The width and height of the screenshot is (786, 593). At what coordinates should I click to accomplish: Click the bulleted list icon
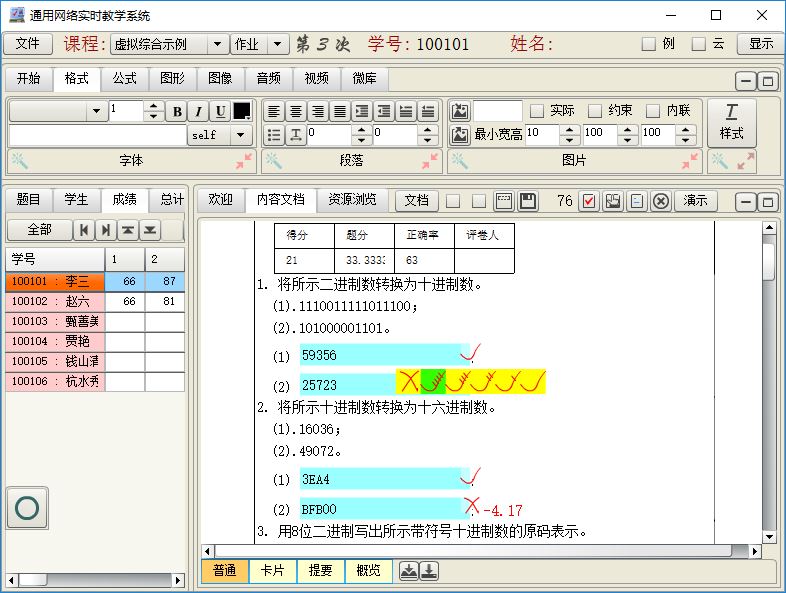(x=274, y=135)
